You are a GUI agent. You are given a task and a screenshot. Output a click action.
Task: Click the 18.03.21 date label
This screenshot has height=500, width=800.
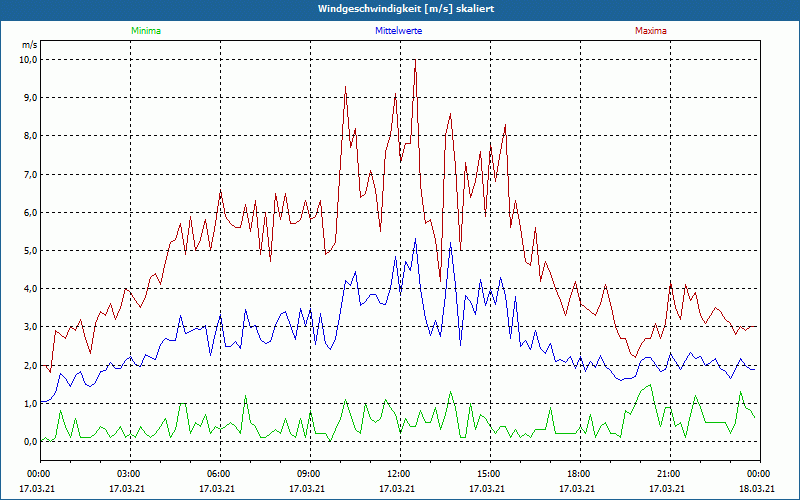pos(757,489)
